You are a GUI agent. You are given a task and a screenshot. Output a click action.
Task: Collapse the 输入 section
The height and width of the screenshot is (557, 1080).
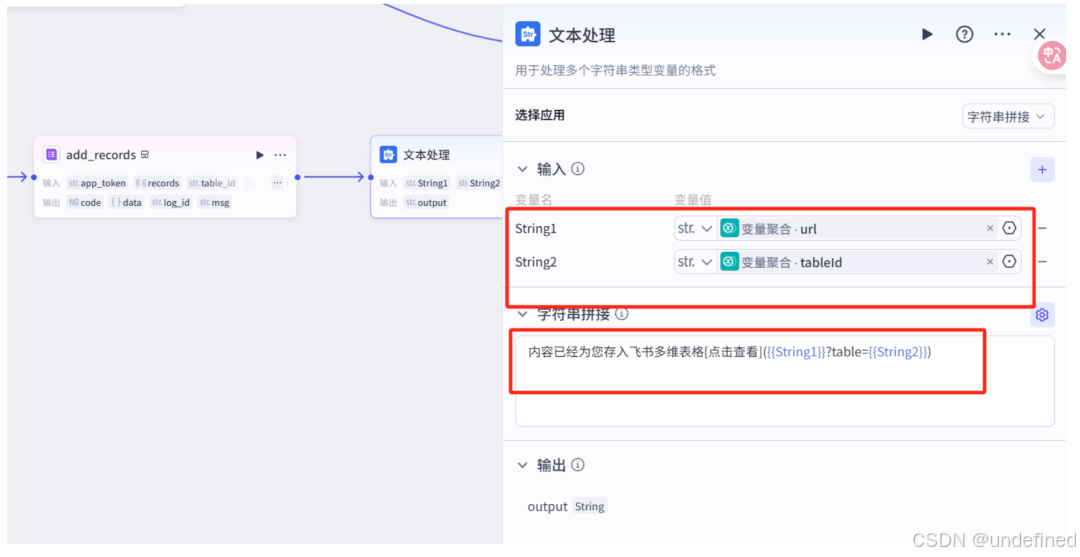(522, 169)
